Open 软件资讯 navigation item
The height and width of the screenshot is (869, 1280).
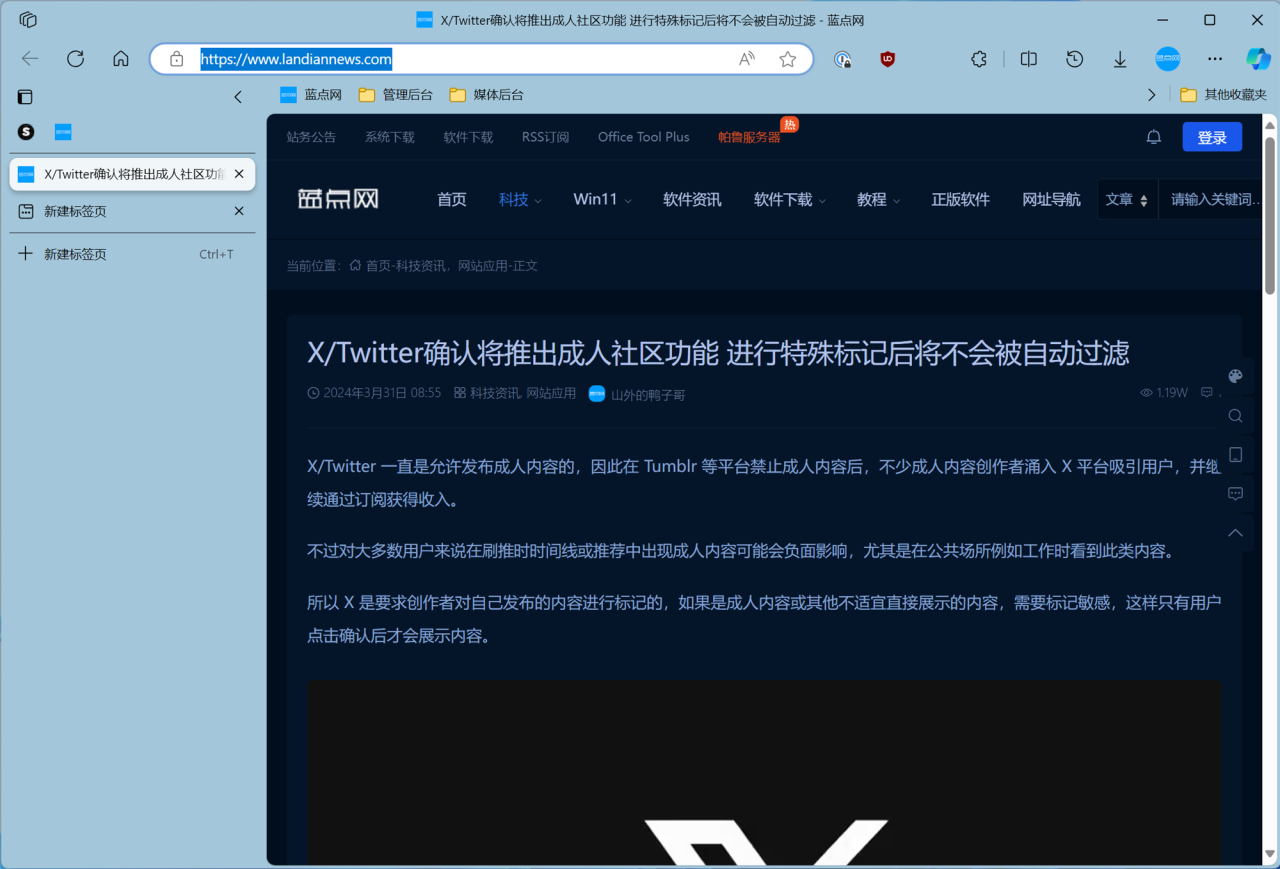[692, 199]
